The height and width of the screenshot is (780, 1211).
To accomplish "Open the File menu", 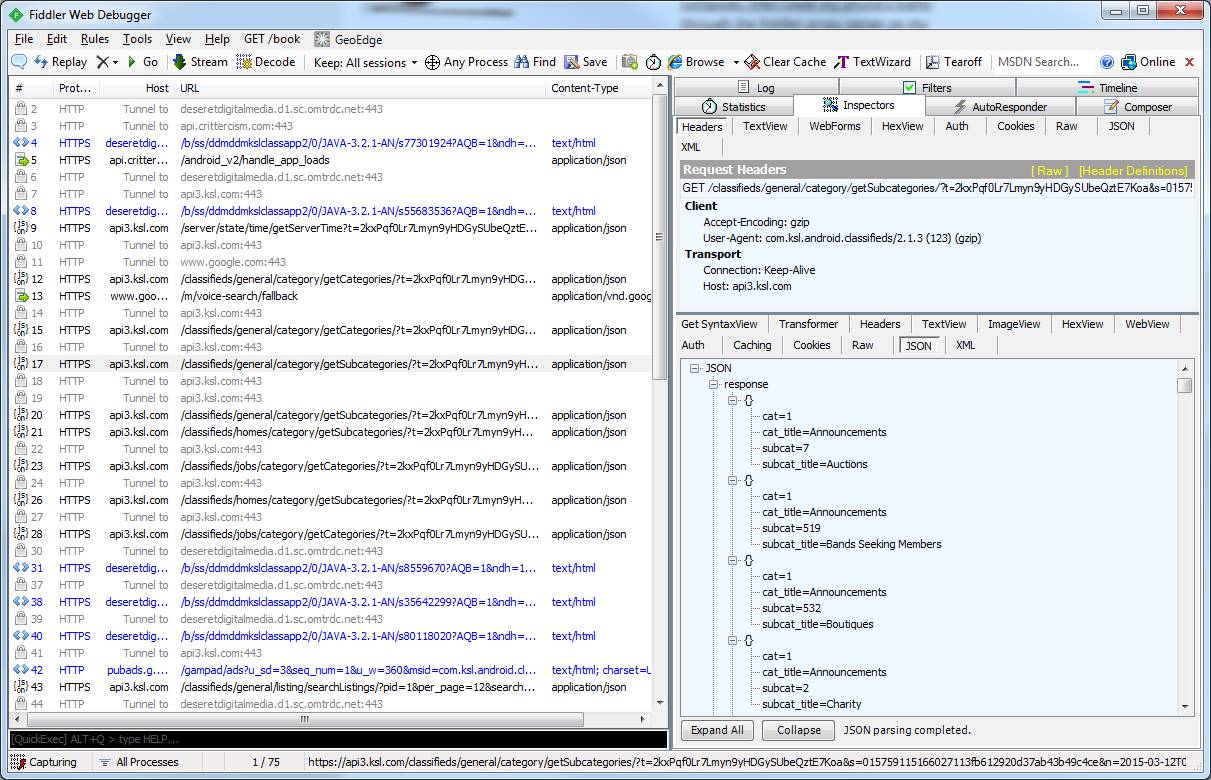I will 24,39.
